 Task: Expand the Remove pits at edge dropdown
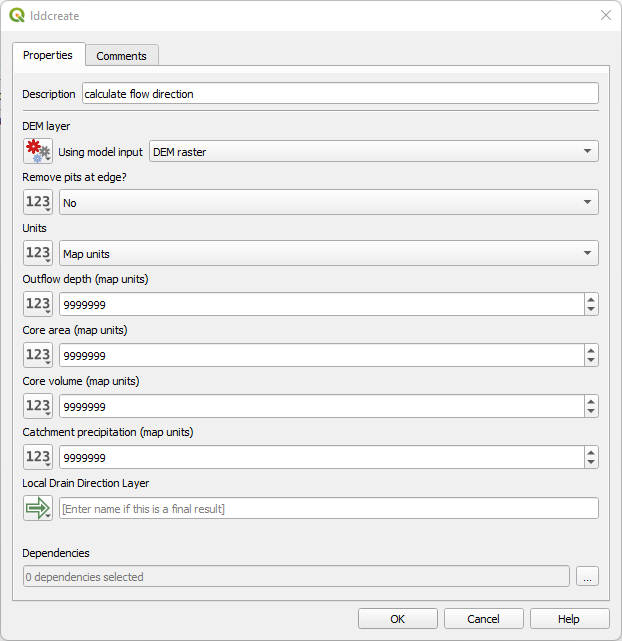pyautogui.click(x=328, y=203)
